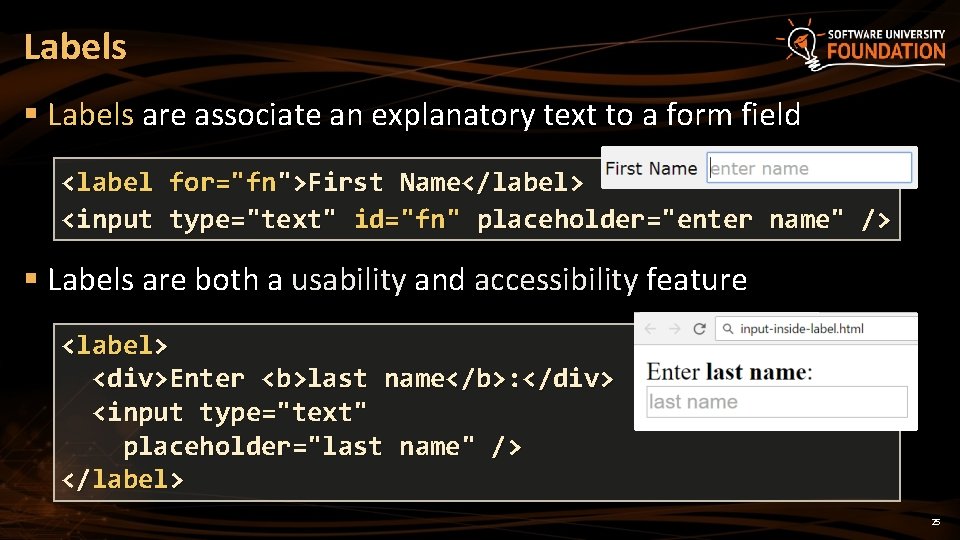Click the '<input type="text"' line in second block
The image size is (960, 540).
click(x=230, y=412)
